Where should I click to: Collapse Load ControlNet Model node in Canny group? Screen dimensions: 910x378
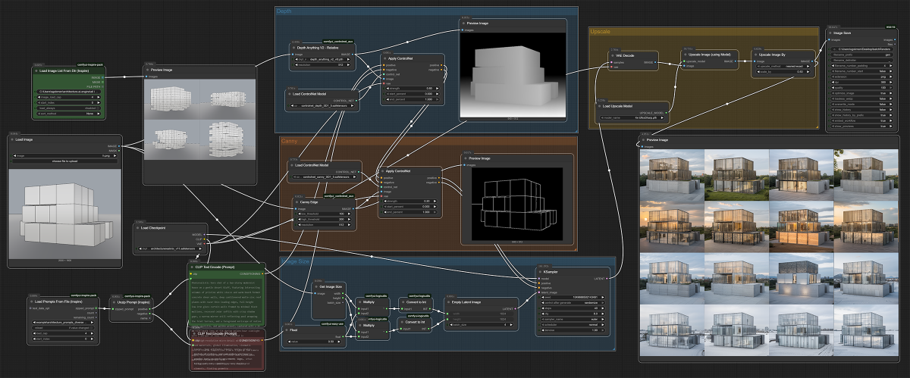point(291,165)
